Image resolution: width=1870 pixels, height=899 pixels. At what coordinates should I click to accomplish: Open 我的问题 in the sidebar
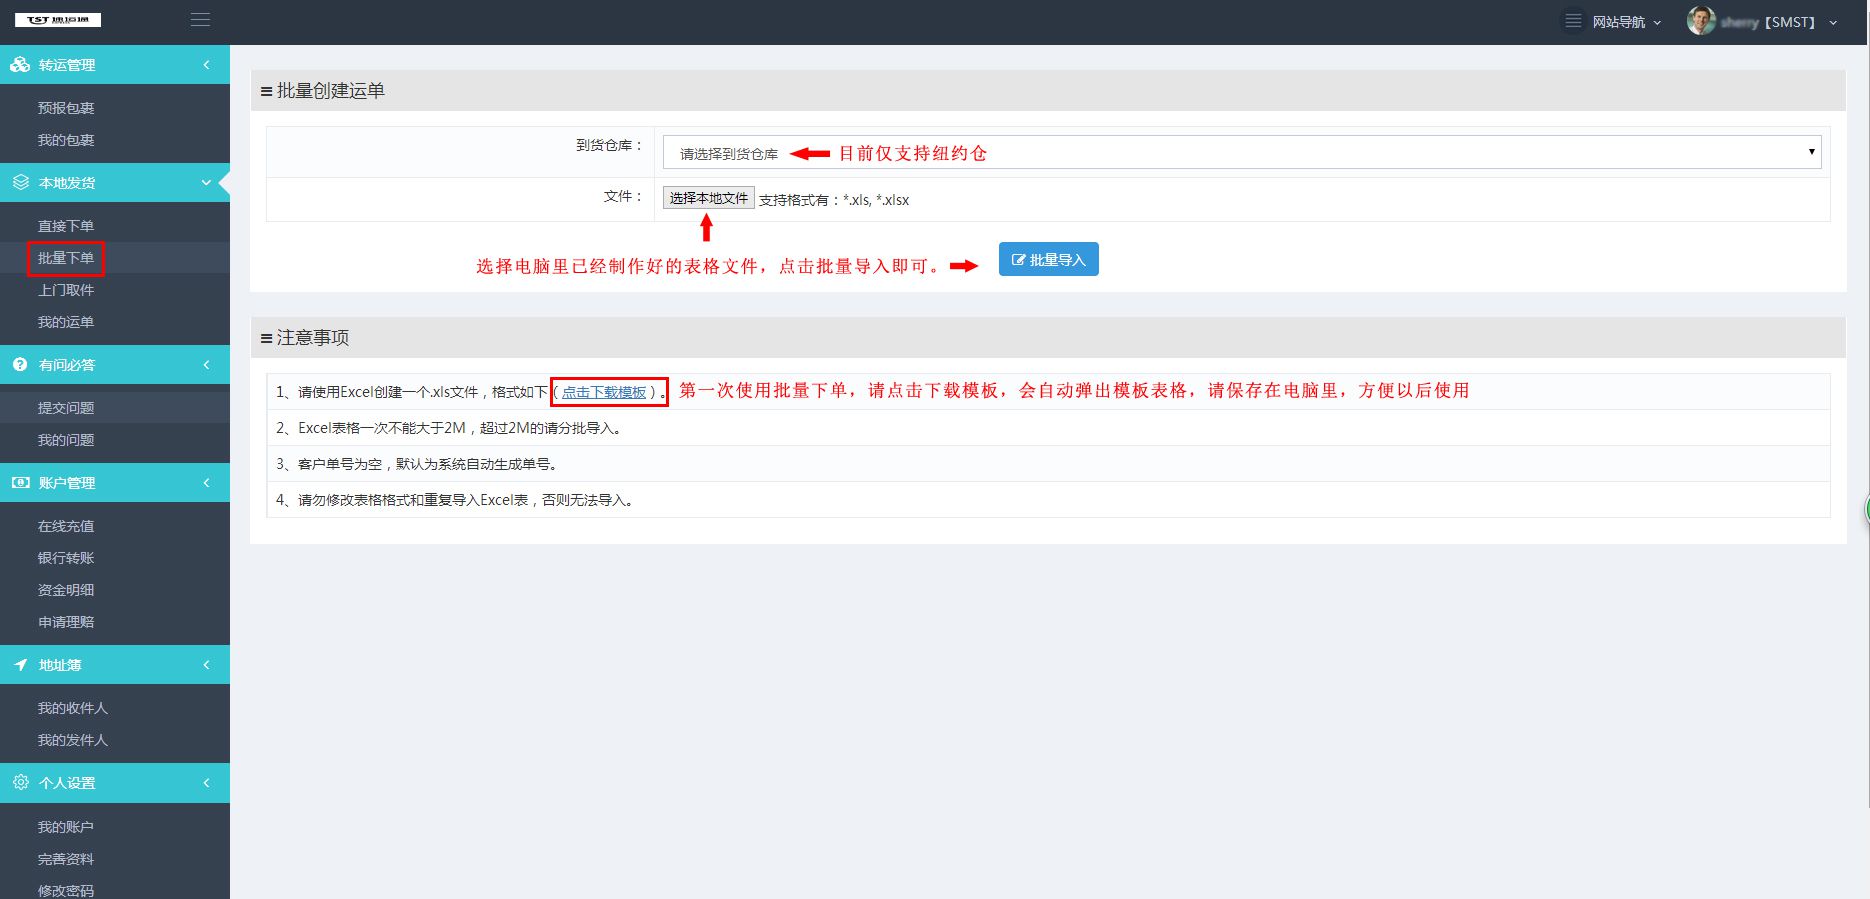coord(66,440)
